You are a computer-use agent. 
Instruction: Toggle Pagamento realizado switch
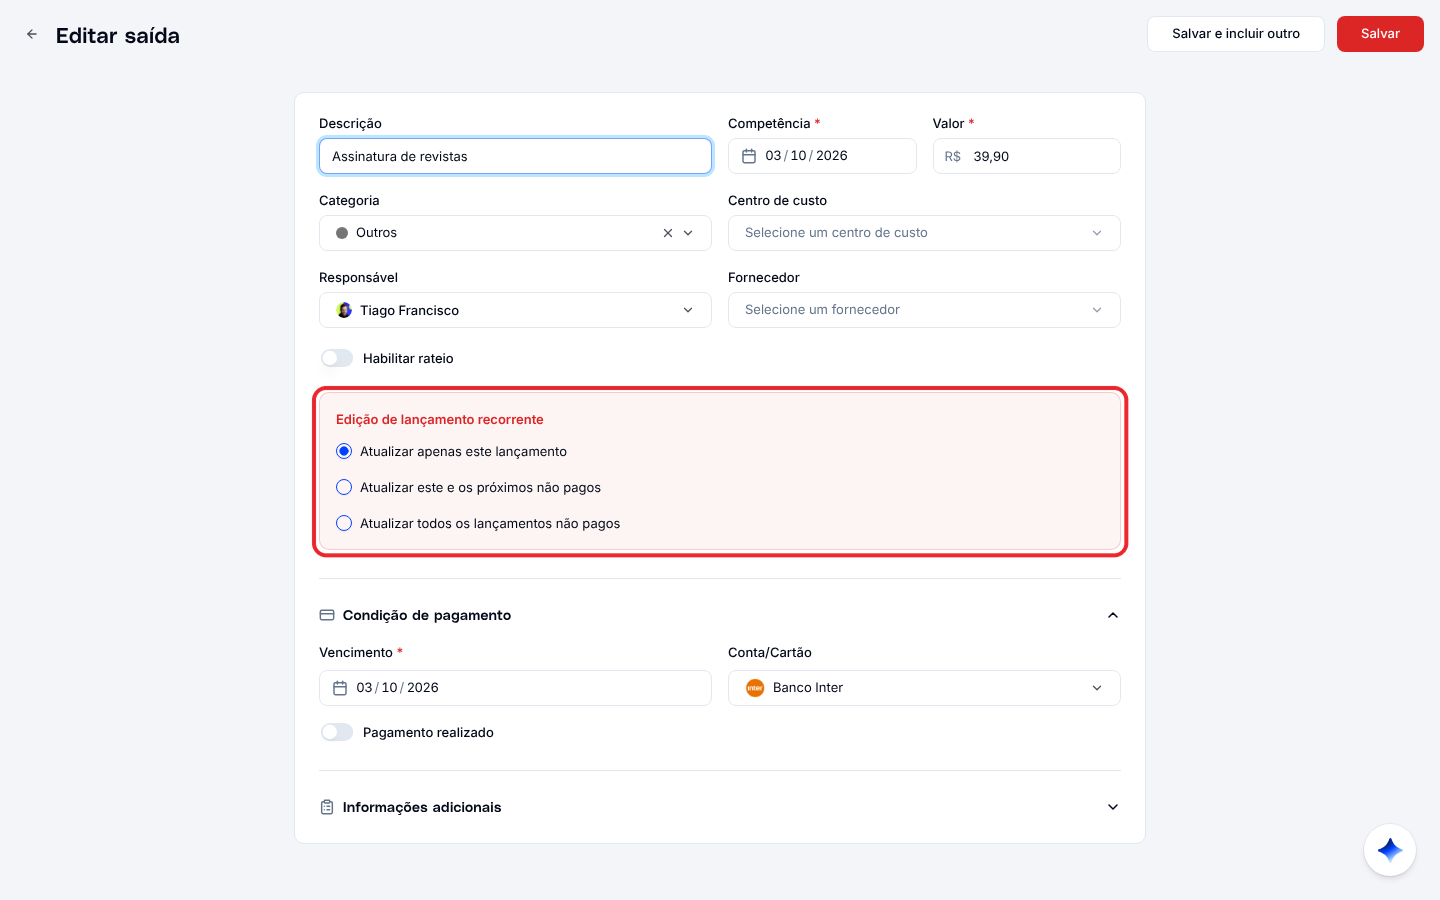tap(337, 732)
